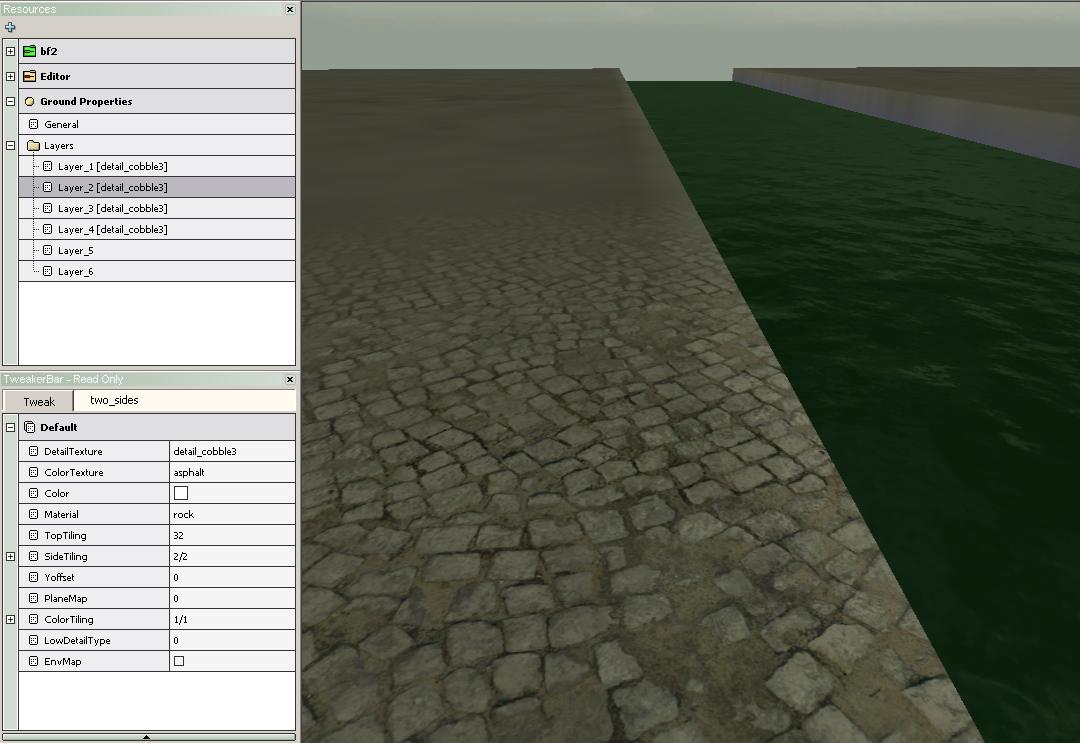Select Layer_5 in the Layers tree
The width and height of the screenshot is (1080, 743).
(x=75, y=251)
